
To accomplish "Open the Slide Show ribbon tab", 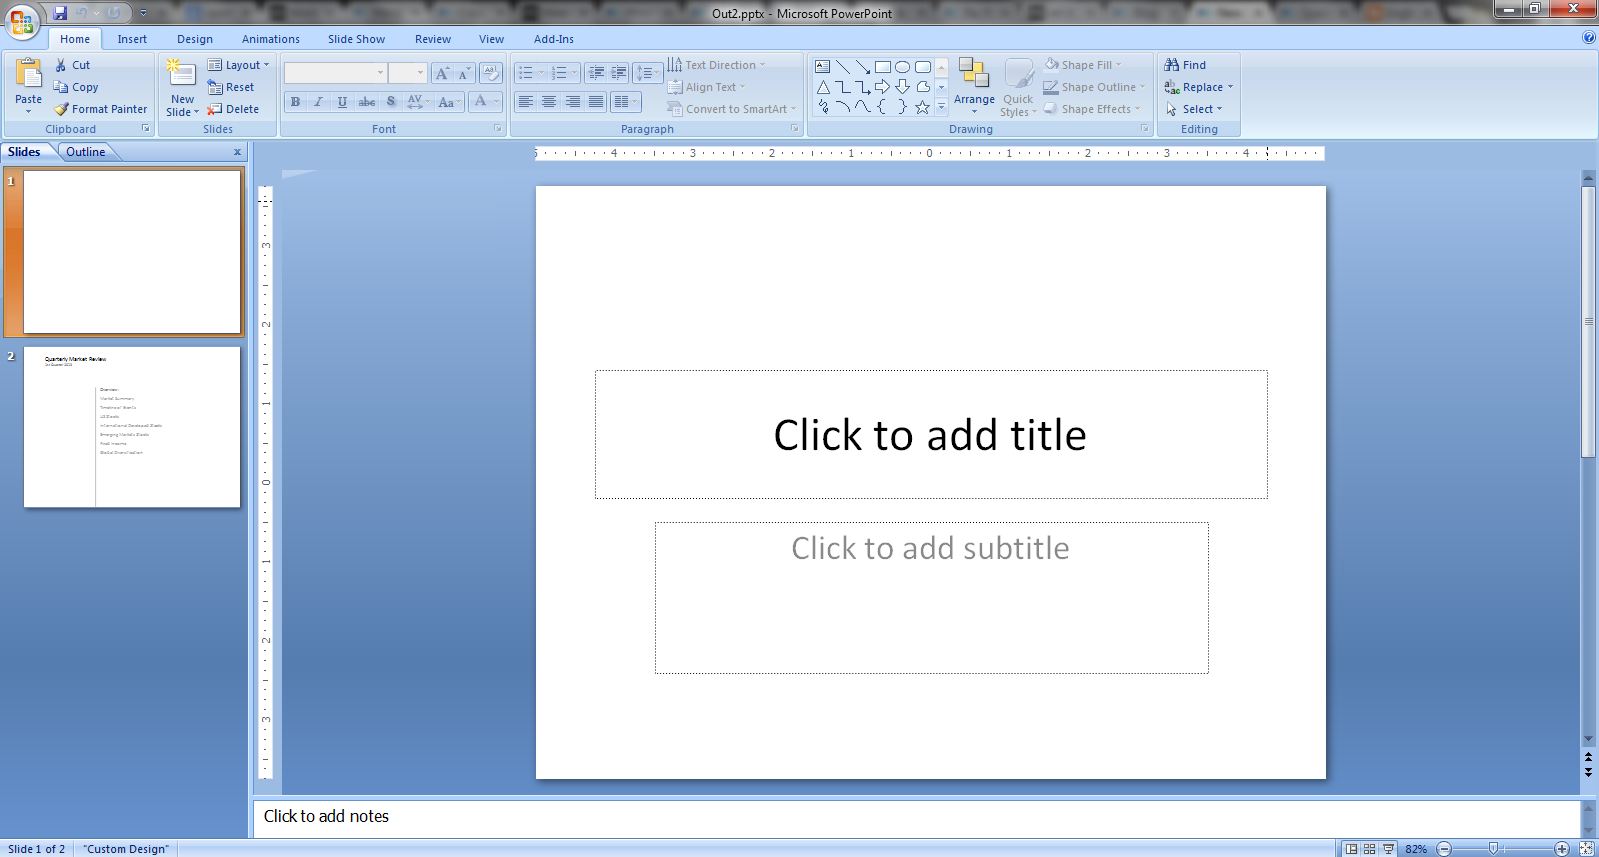I will [x=356, y=39].
